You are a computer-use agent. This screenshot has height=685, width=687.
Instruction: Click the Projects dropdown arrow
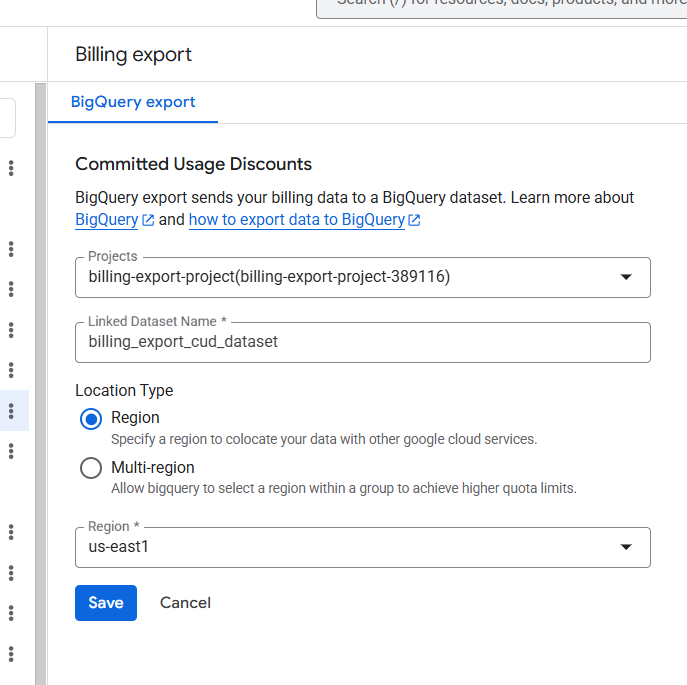pos(626,277)
